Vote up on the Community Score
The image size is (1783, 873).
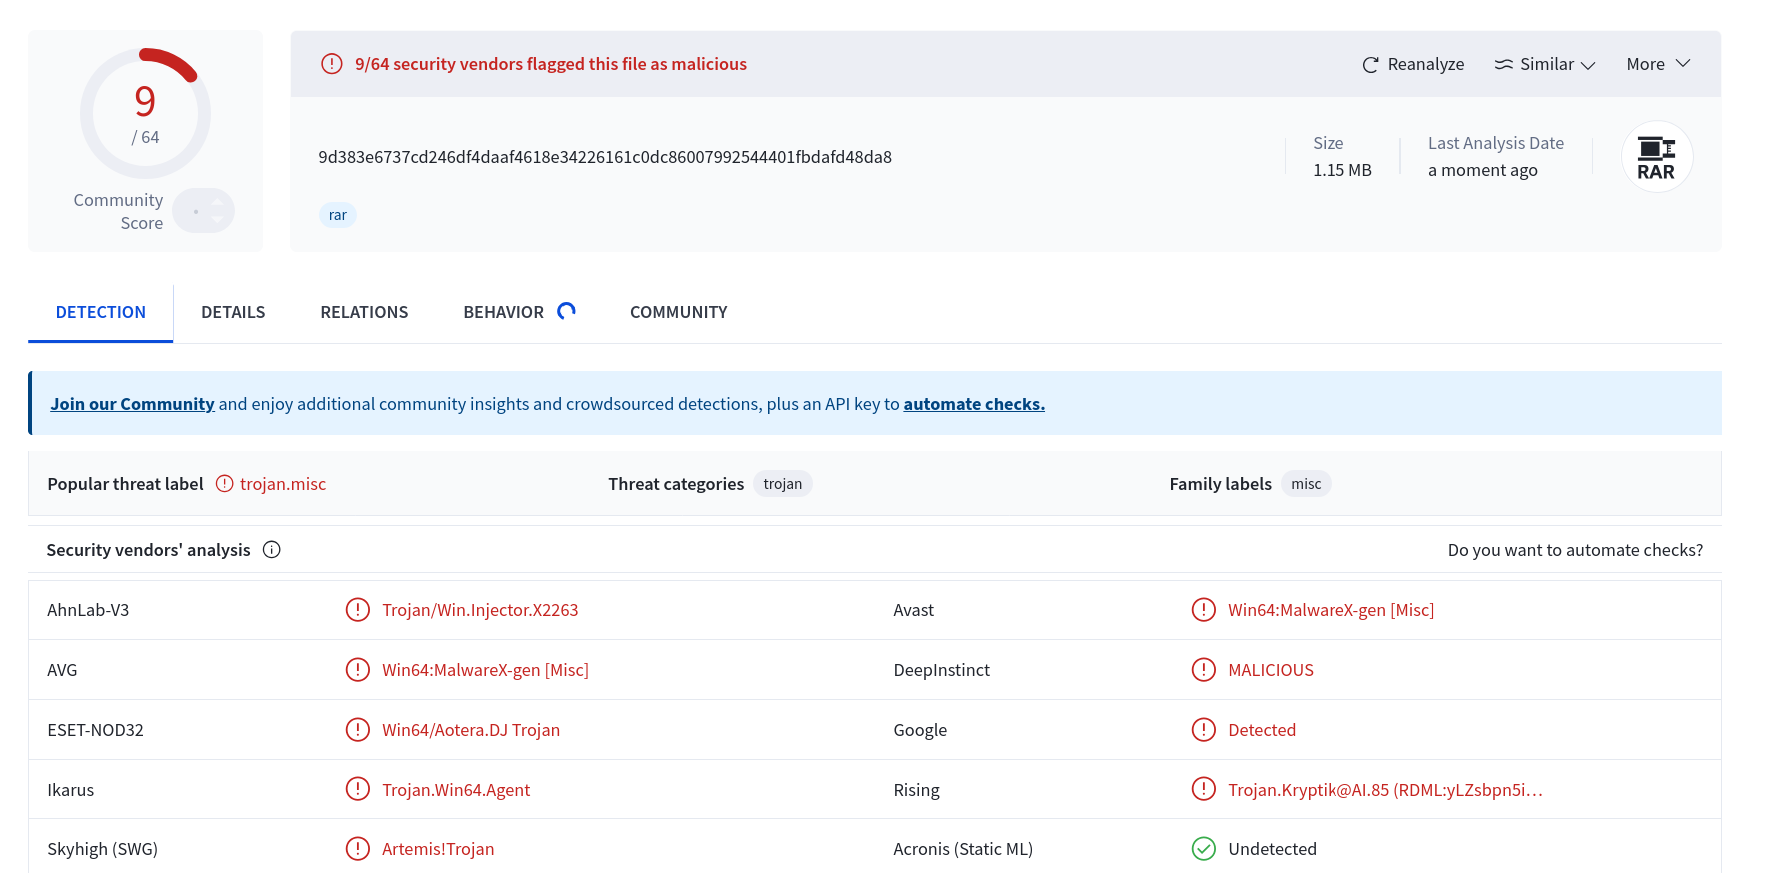pyautogui.click(x=217, y=201)
